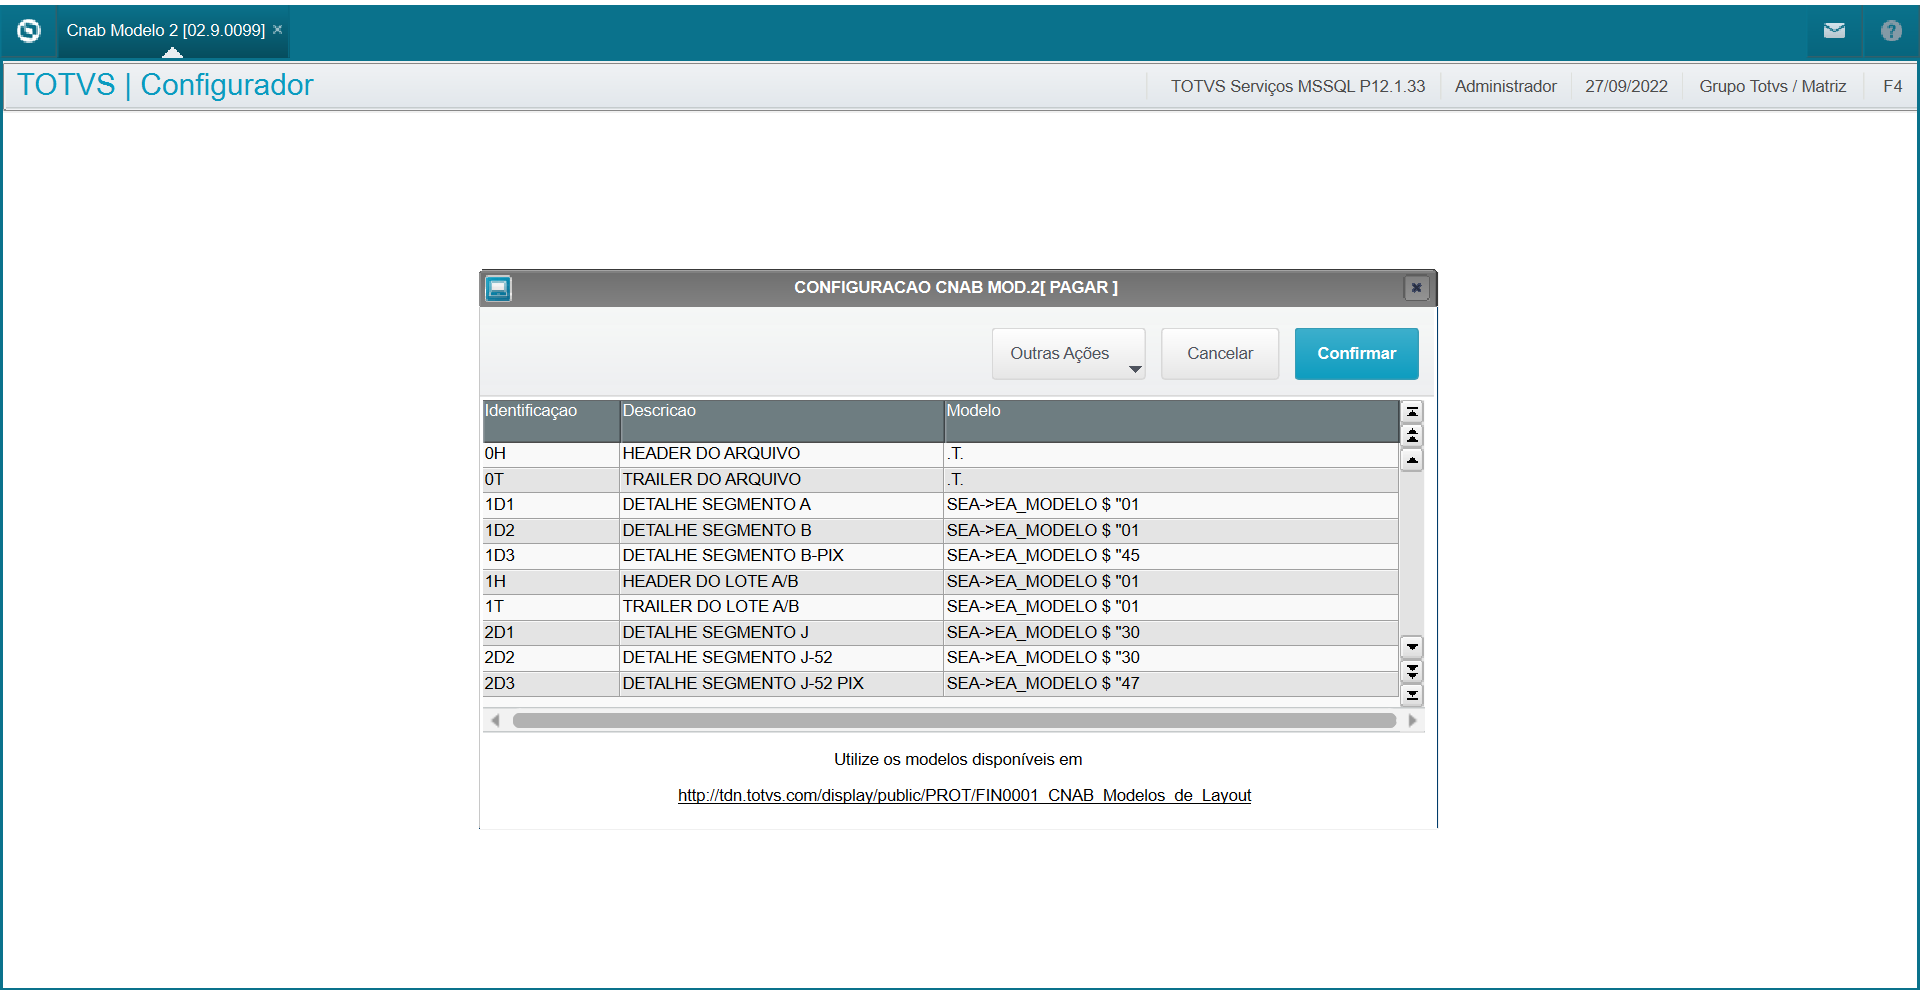This screenshot has height=990, width=1920.
Task: Select the DETALHE SEGMENTO A row
Action: (940, 505)
